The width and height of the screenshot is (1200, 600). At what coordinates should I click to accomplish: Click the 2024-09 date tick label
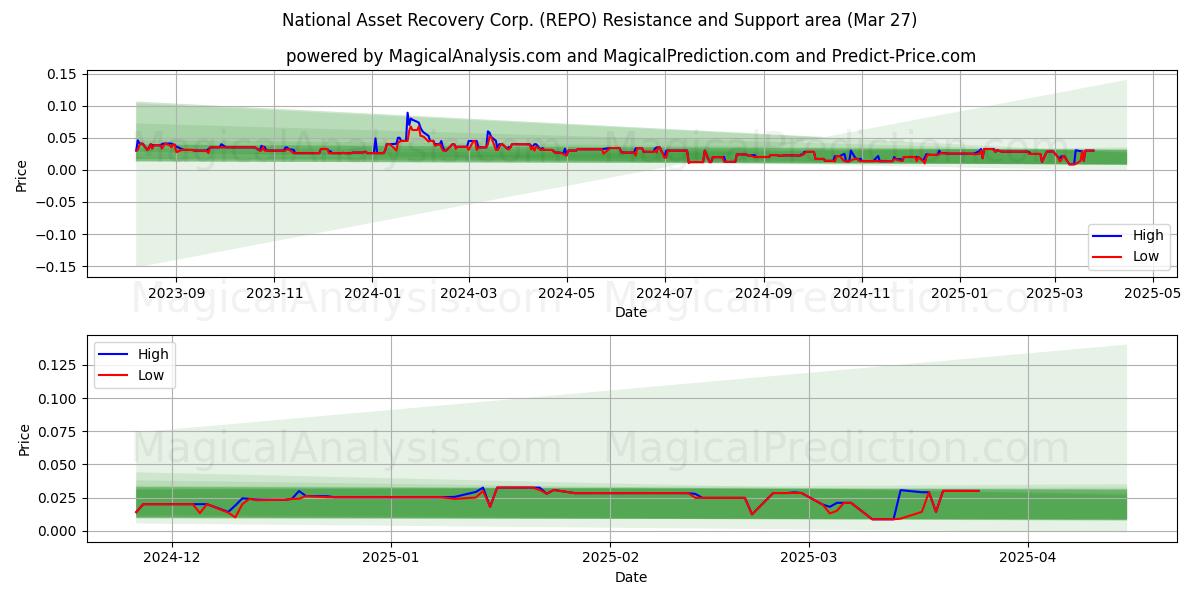764,293
